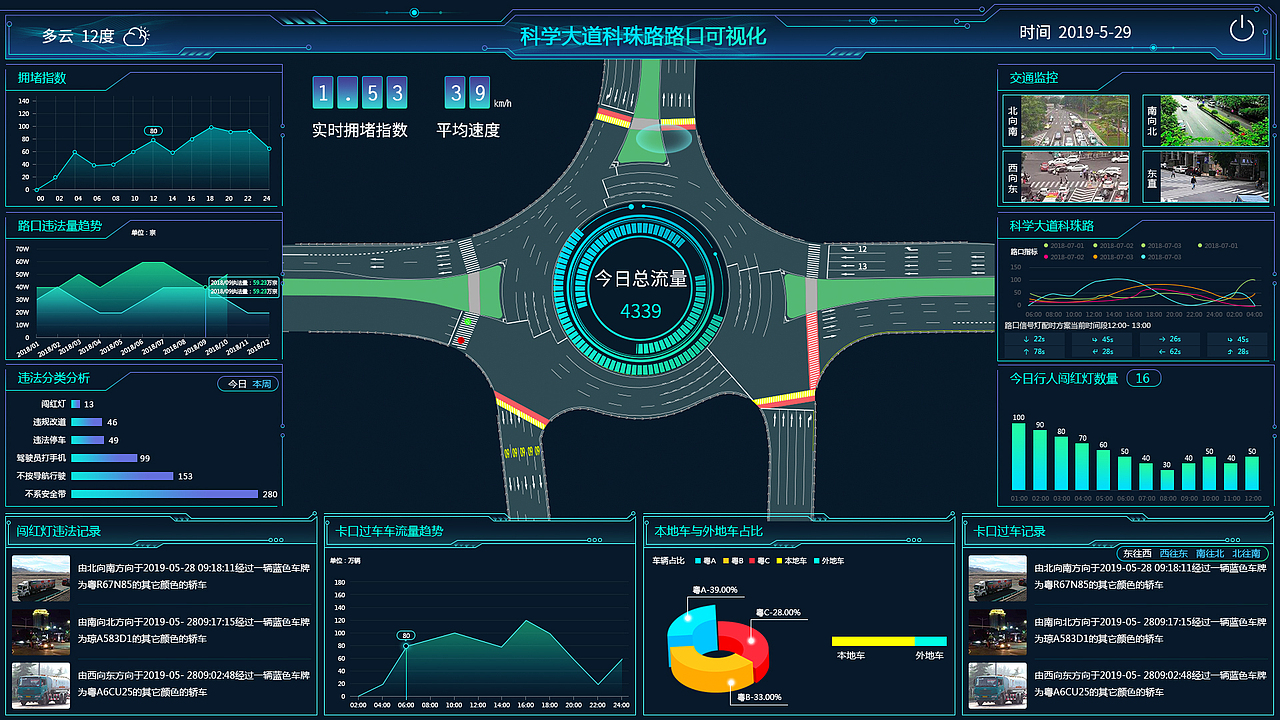Click the 交通监控 panel title
Image resolution: width=1280 pixels, height=720 pixels.
tap(1033, 77)
